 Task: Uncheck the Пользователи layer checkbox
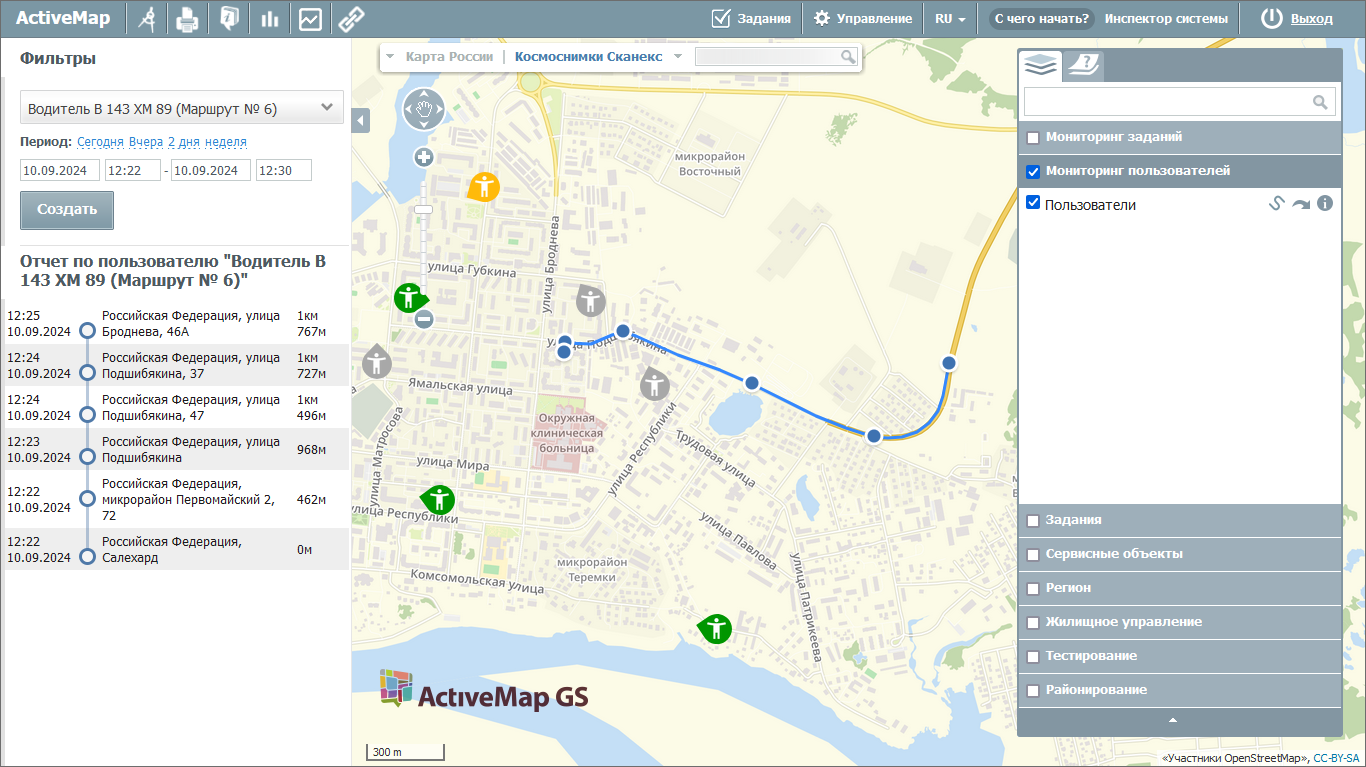[x=1034, y=203]
